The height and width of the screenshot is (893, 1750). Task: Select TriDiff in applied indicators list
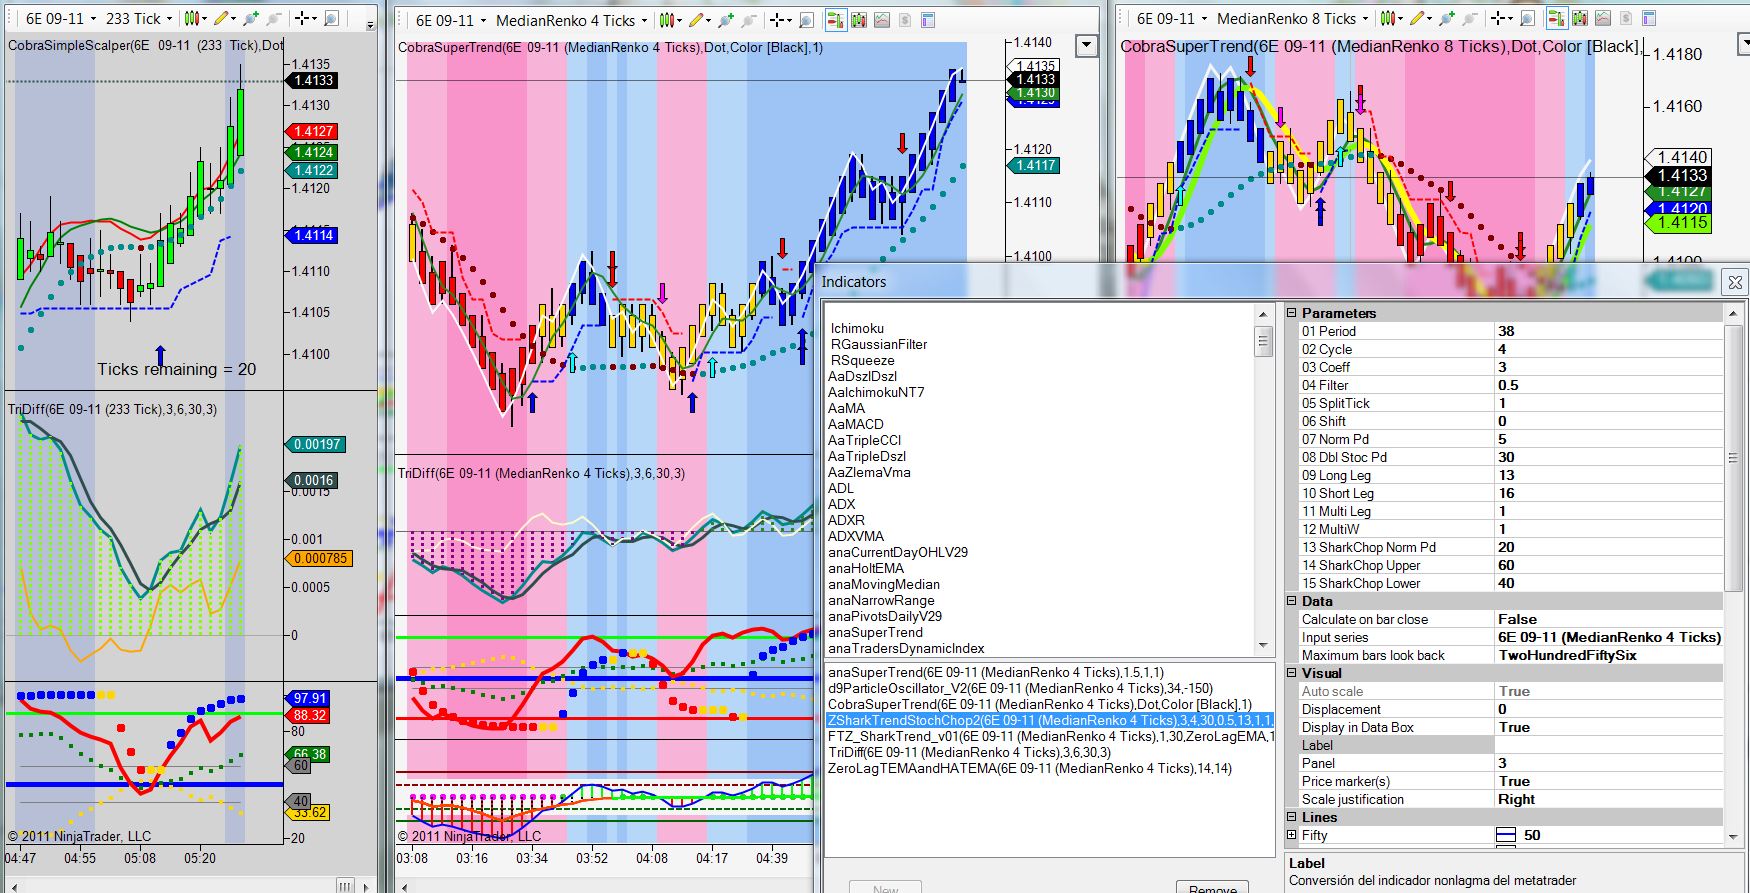1049,752
